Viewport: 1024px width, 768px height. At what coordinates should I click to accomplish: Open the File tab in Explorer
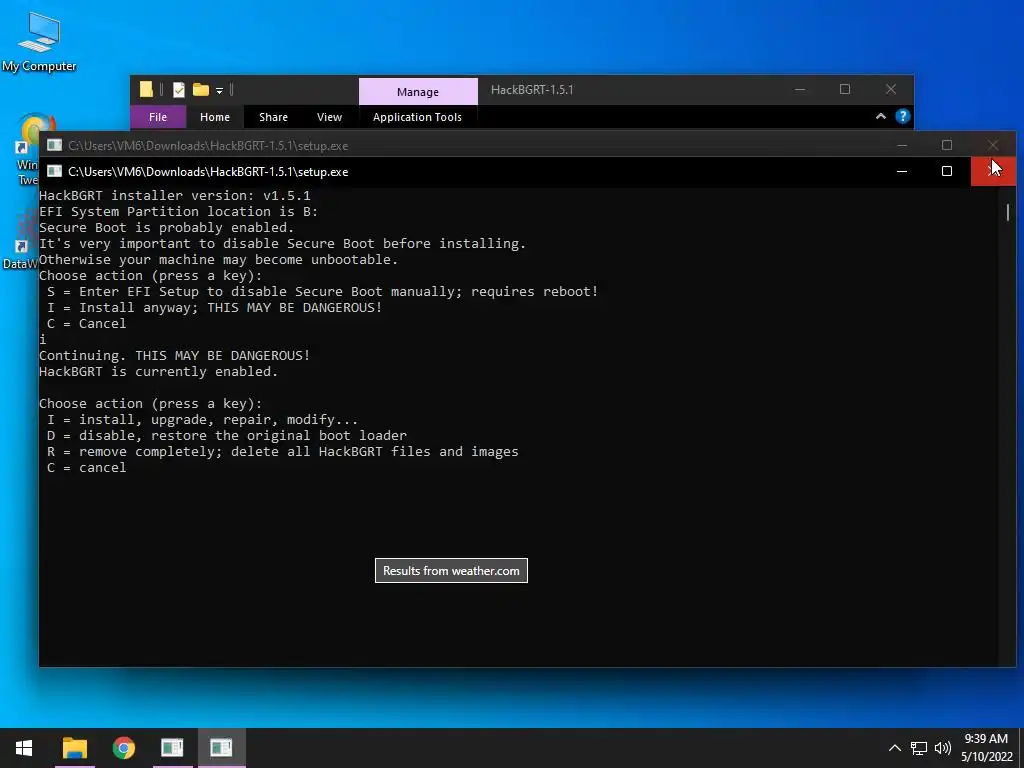(158, 117)
